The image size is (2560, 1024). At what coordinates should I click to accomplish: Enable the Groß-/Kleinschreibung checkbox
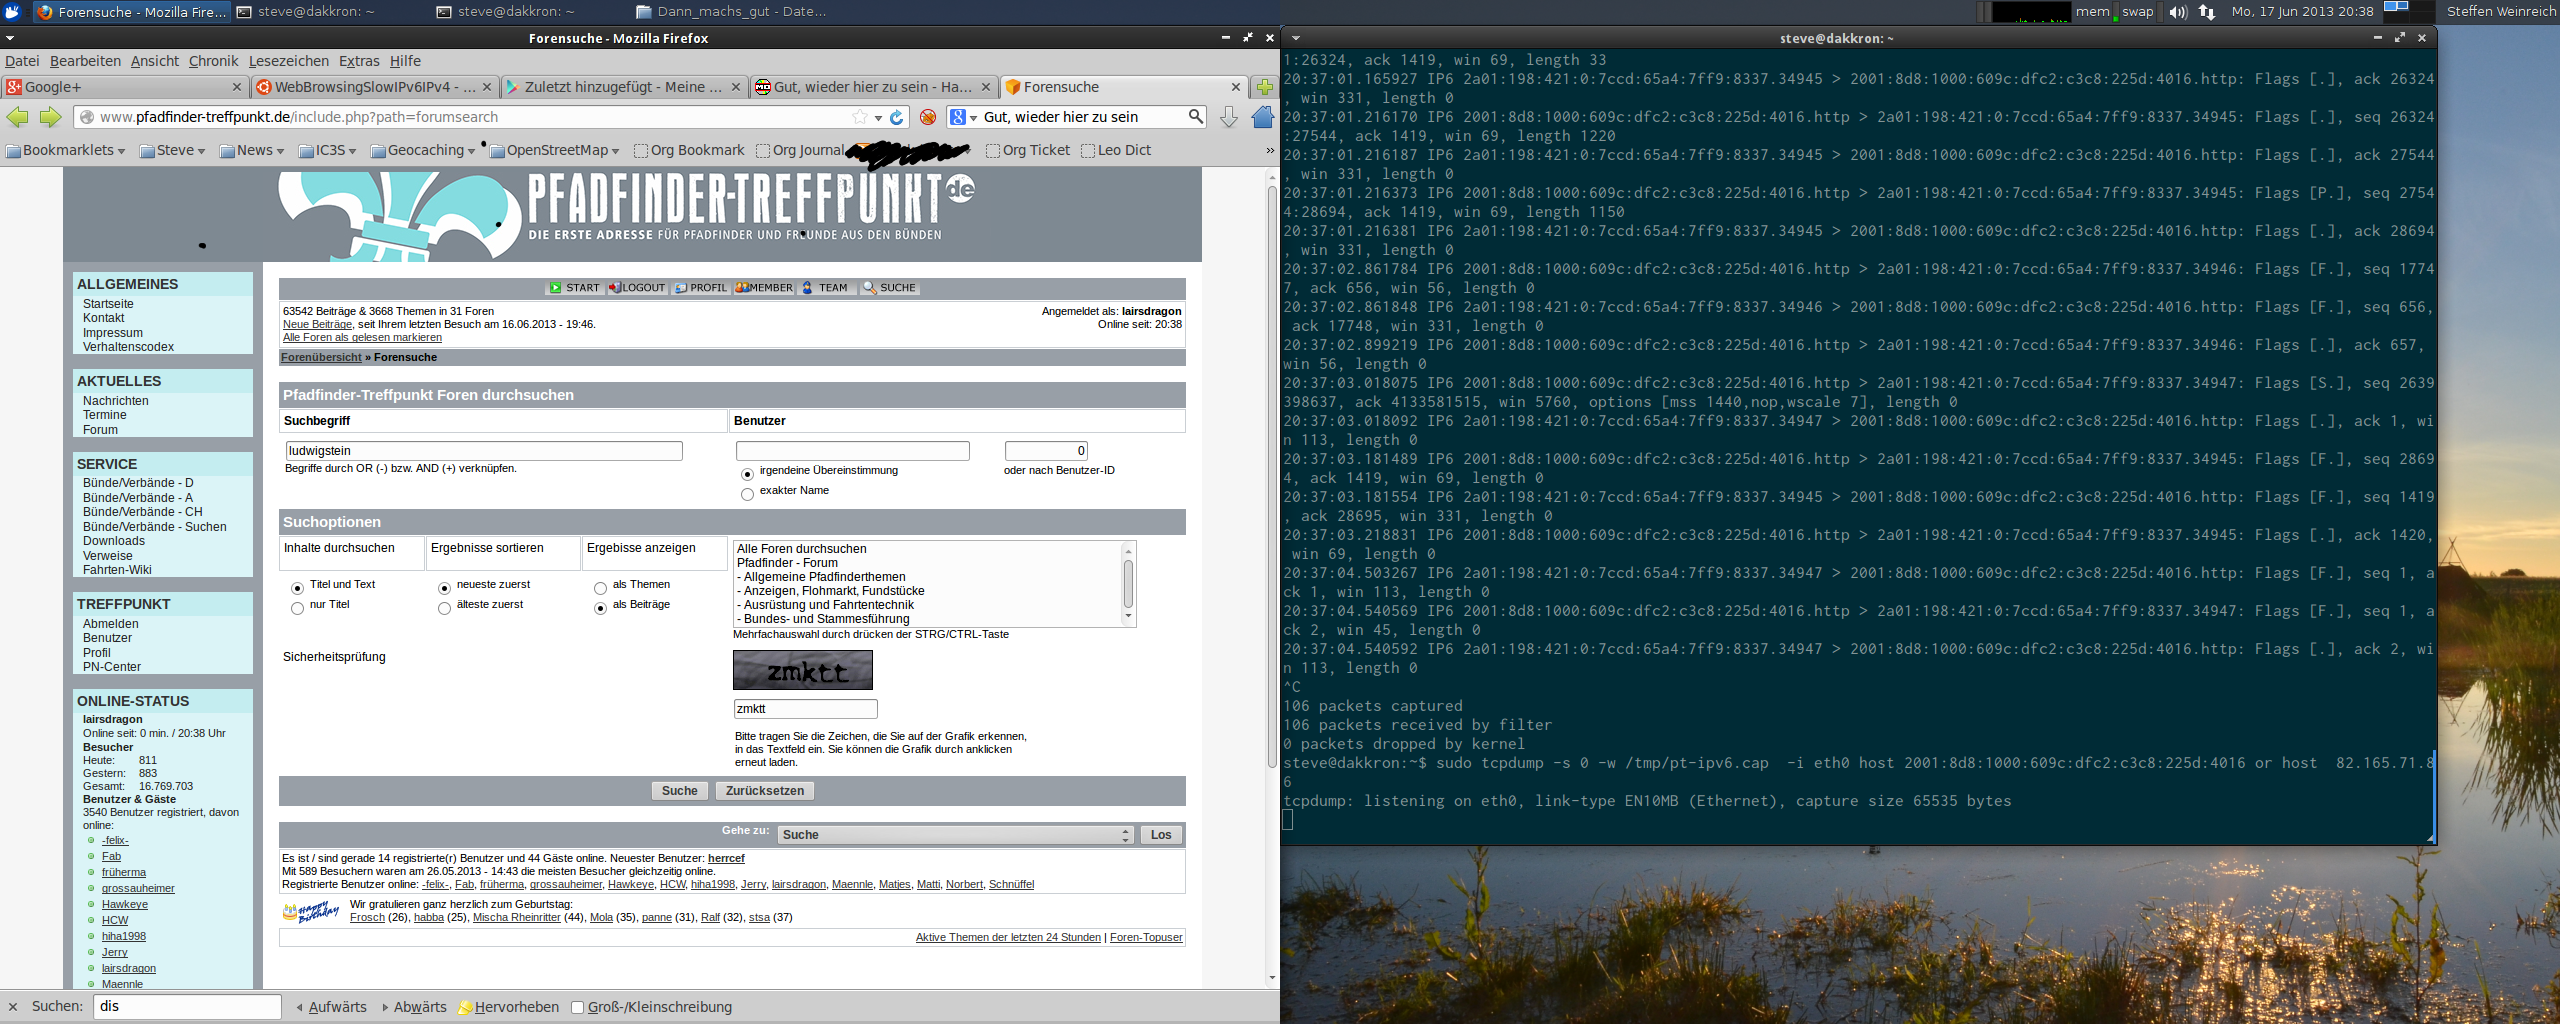[x=577, y=1007]
